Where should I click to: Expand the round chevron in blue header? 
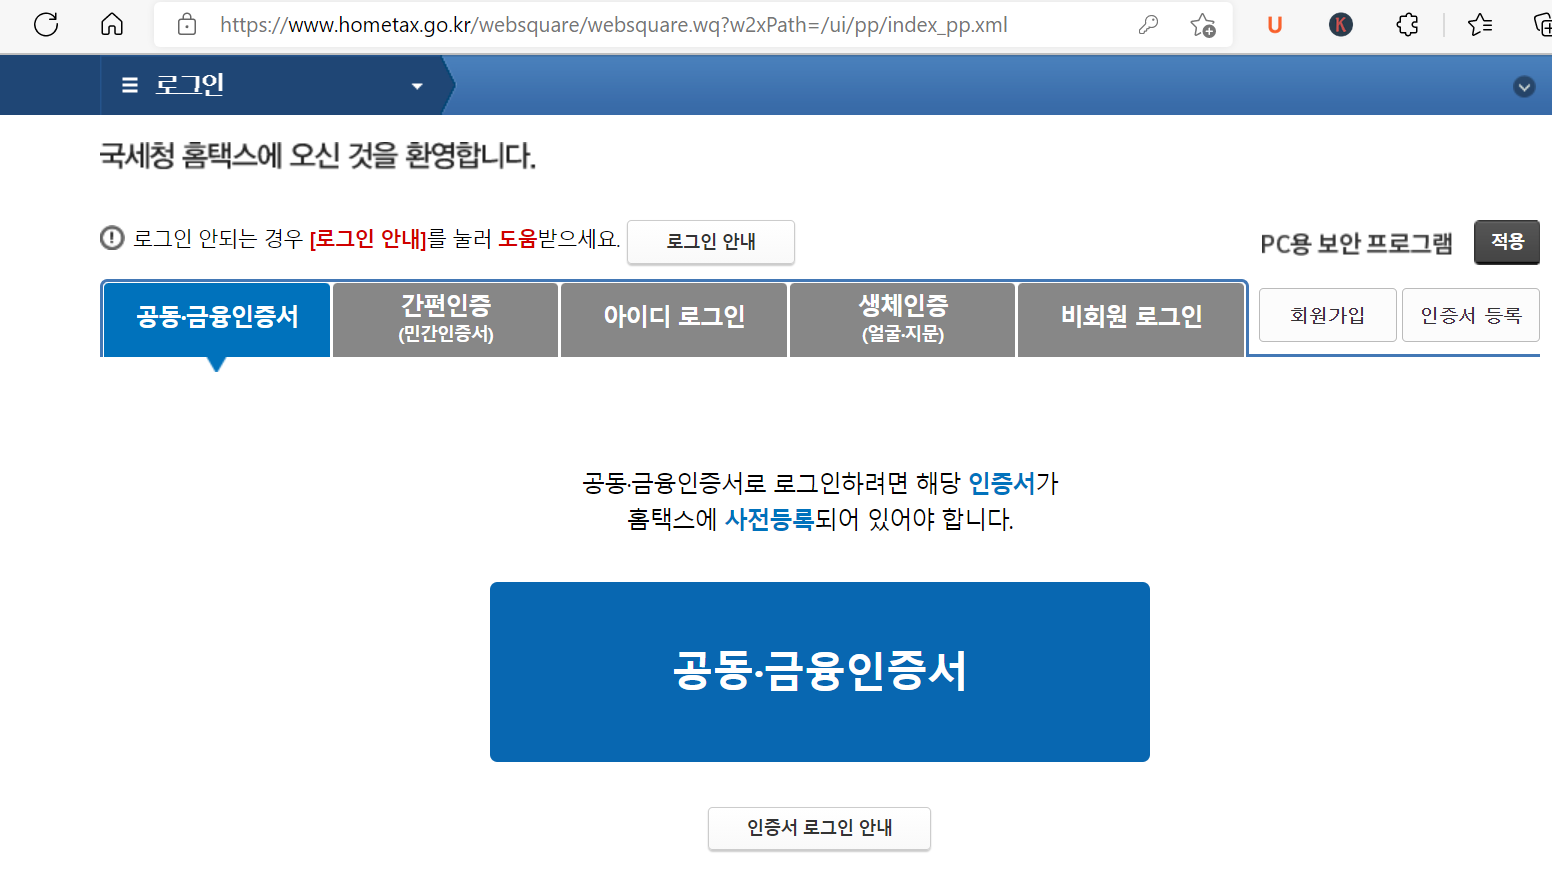pyautogui.click(x=1524, y=87)
